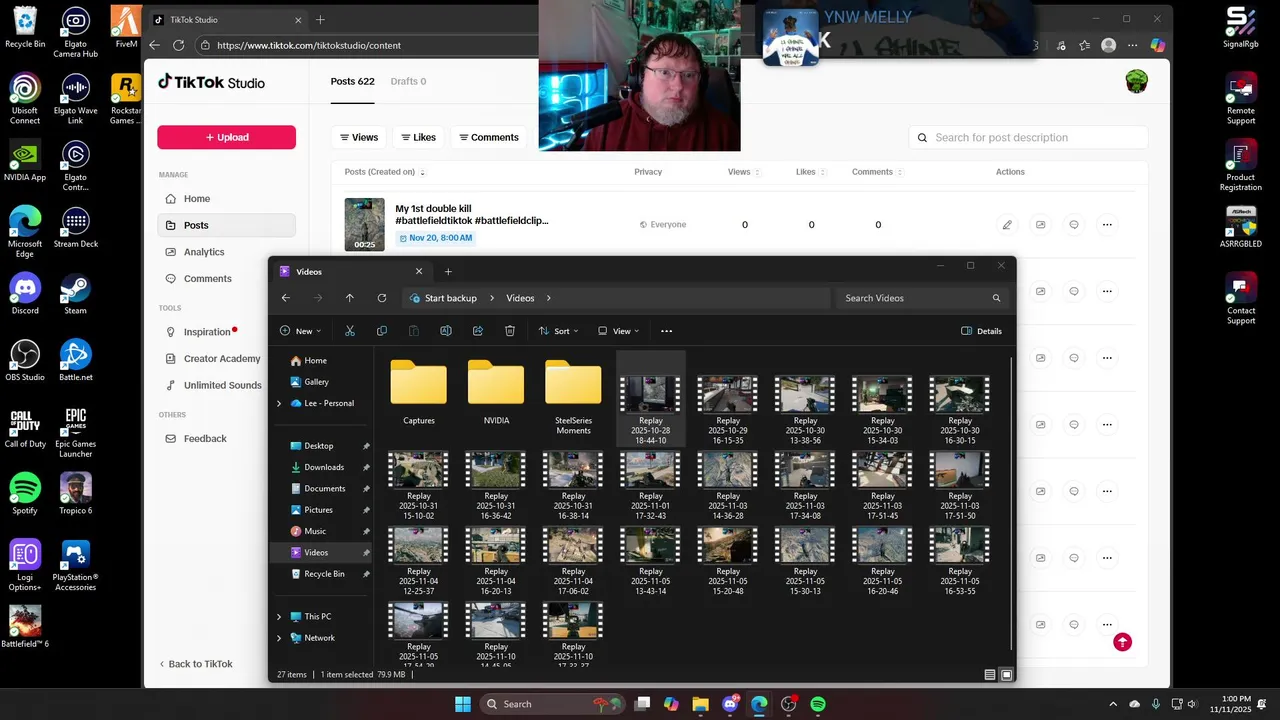Switch to details list view in Explorer status bar
The height and width of the screenshot is (720, 1280).
click(990, 675)
